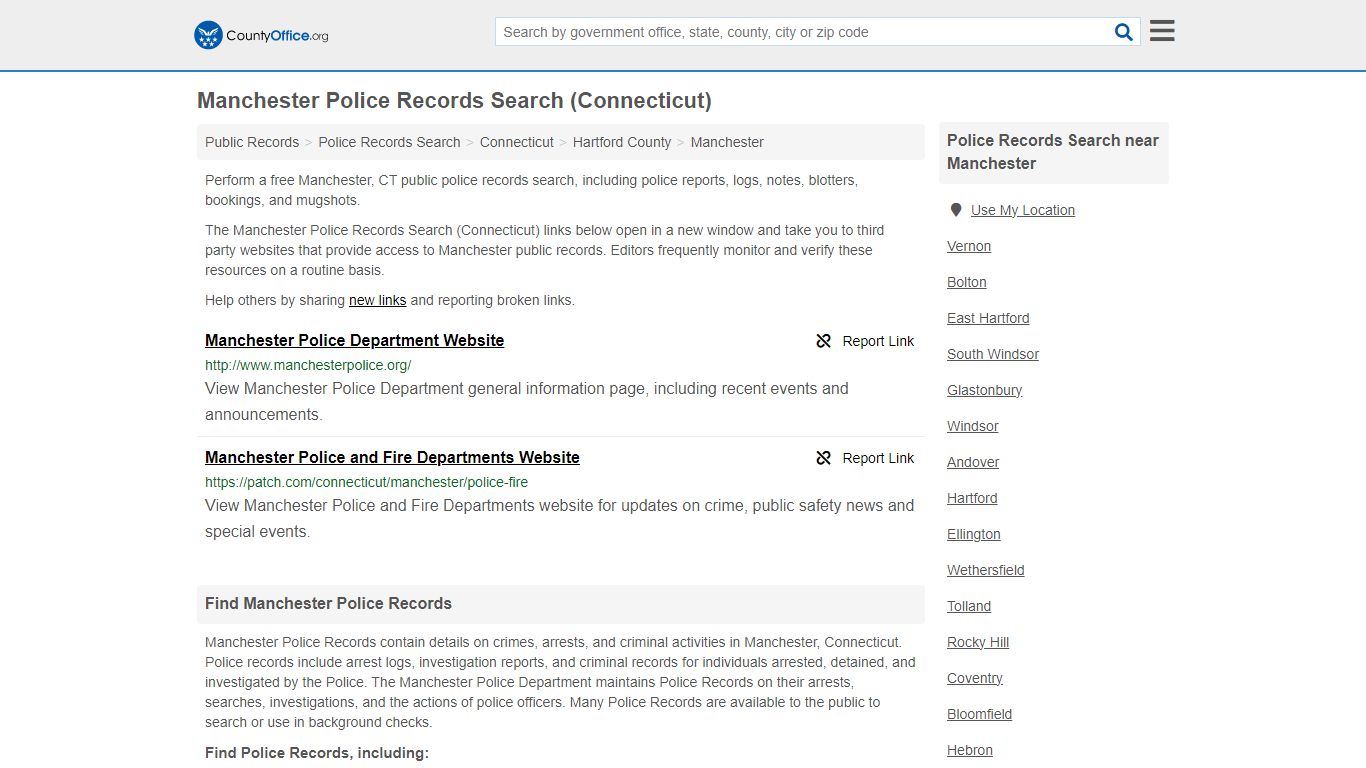
Task: Open Wethersfield police records
Action: tap(986, 570)
